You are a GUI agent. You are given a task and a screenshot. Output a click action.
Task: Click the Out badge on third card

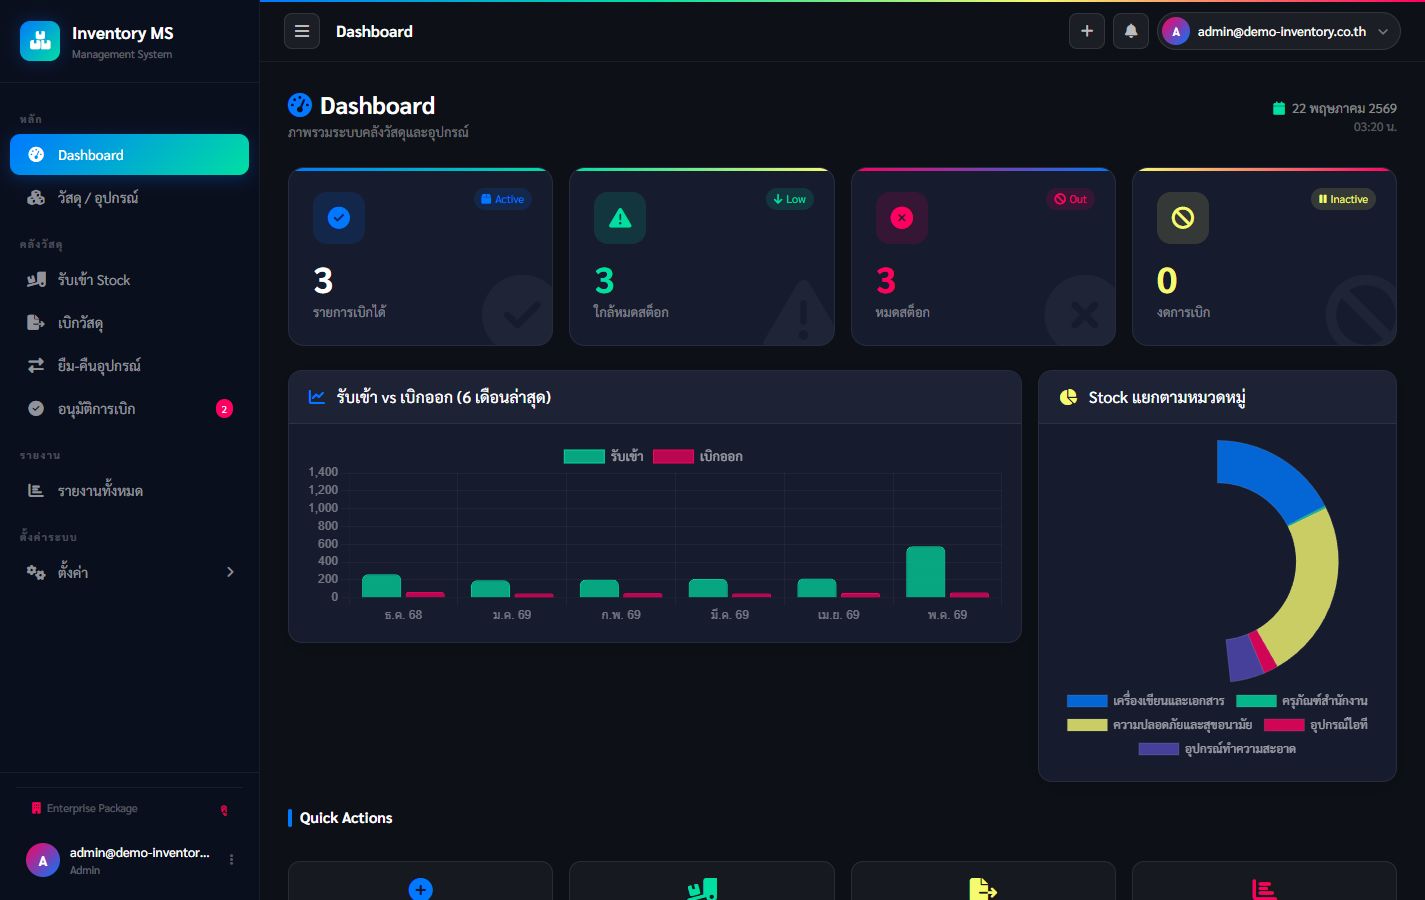tap(1071, 199)
